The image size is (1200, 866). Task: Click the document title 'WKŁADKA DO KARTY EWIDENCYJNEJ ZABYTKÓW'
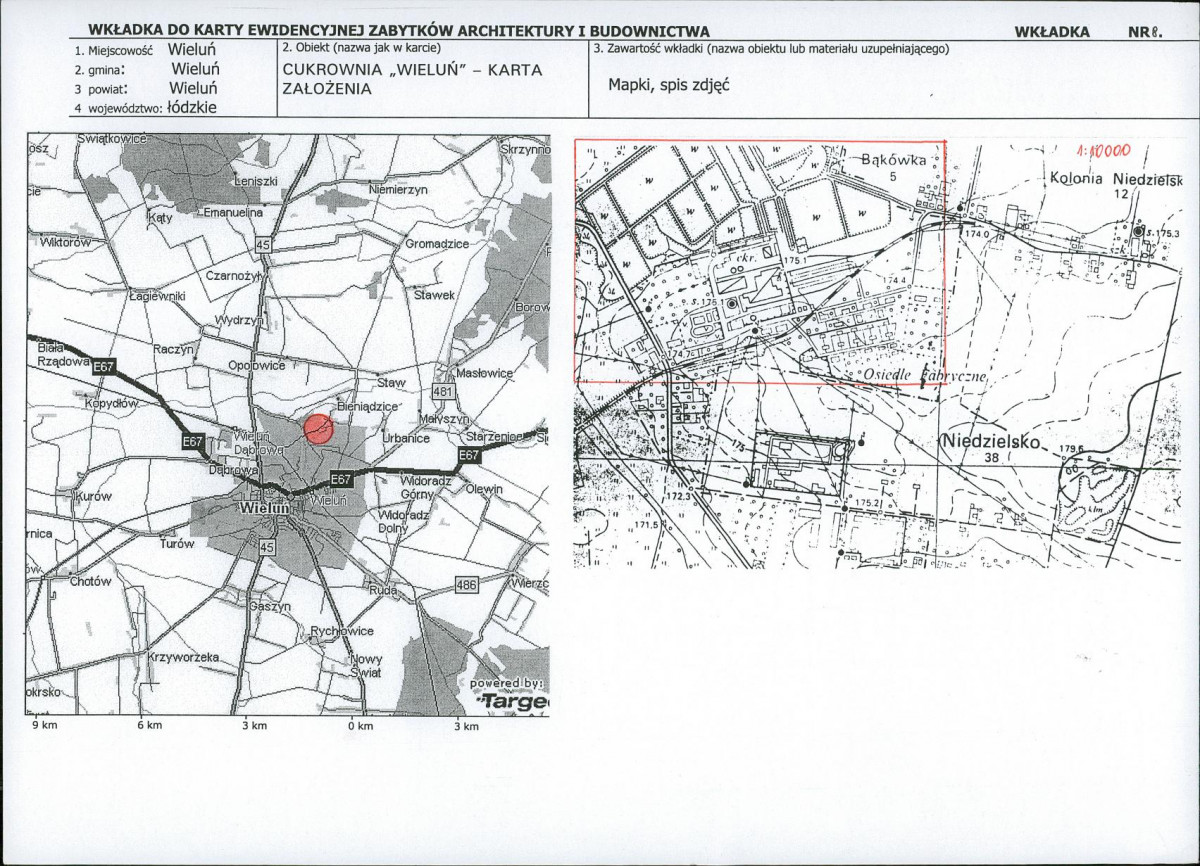(x=400, y=32)
